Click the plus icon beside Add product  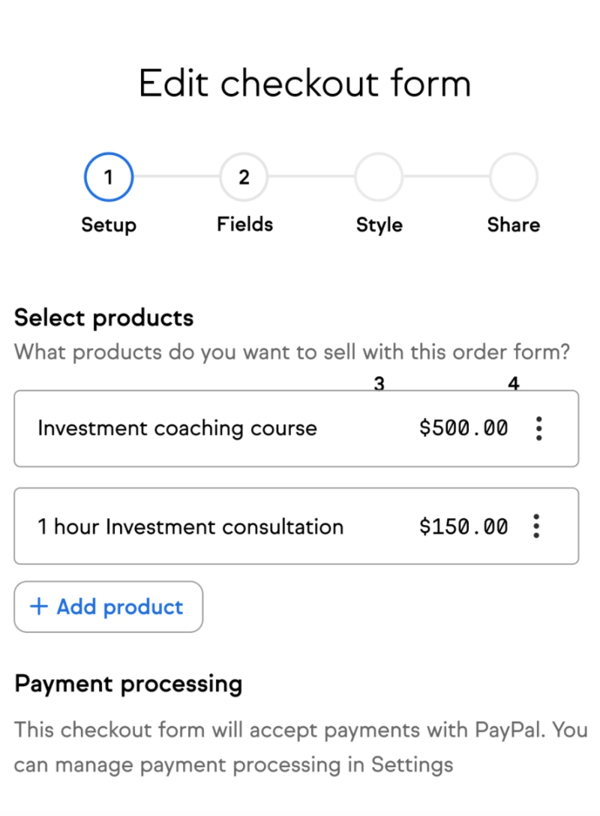[39, 607]
